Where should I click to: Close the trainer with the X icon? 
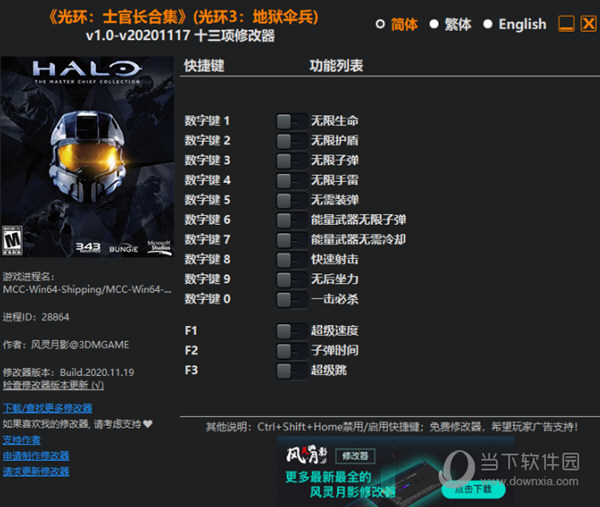(589, 24)
